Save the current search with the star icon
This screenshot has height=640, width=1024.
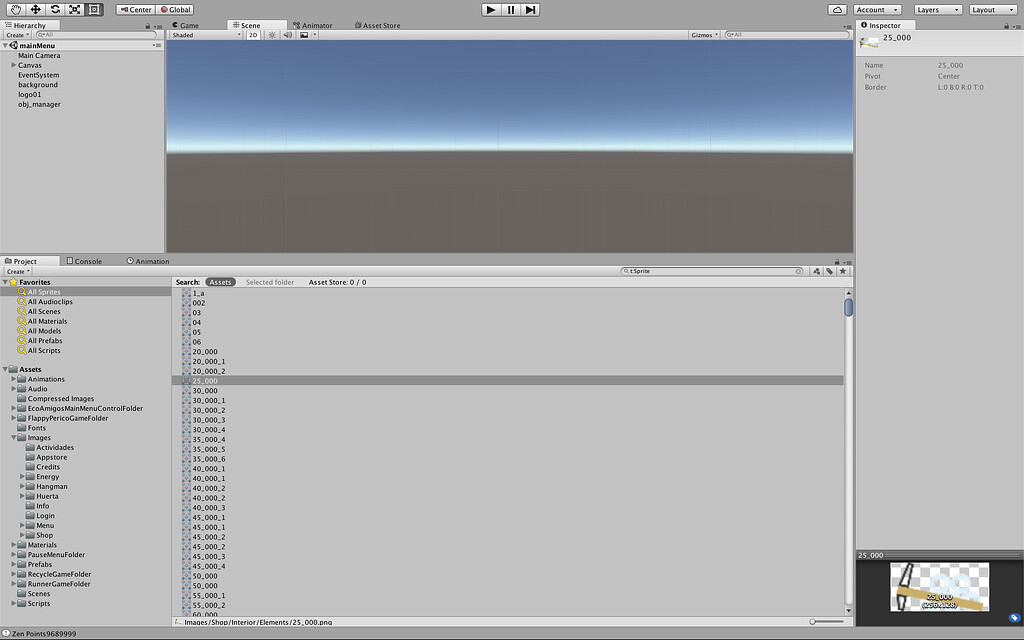tap(843, 271)
